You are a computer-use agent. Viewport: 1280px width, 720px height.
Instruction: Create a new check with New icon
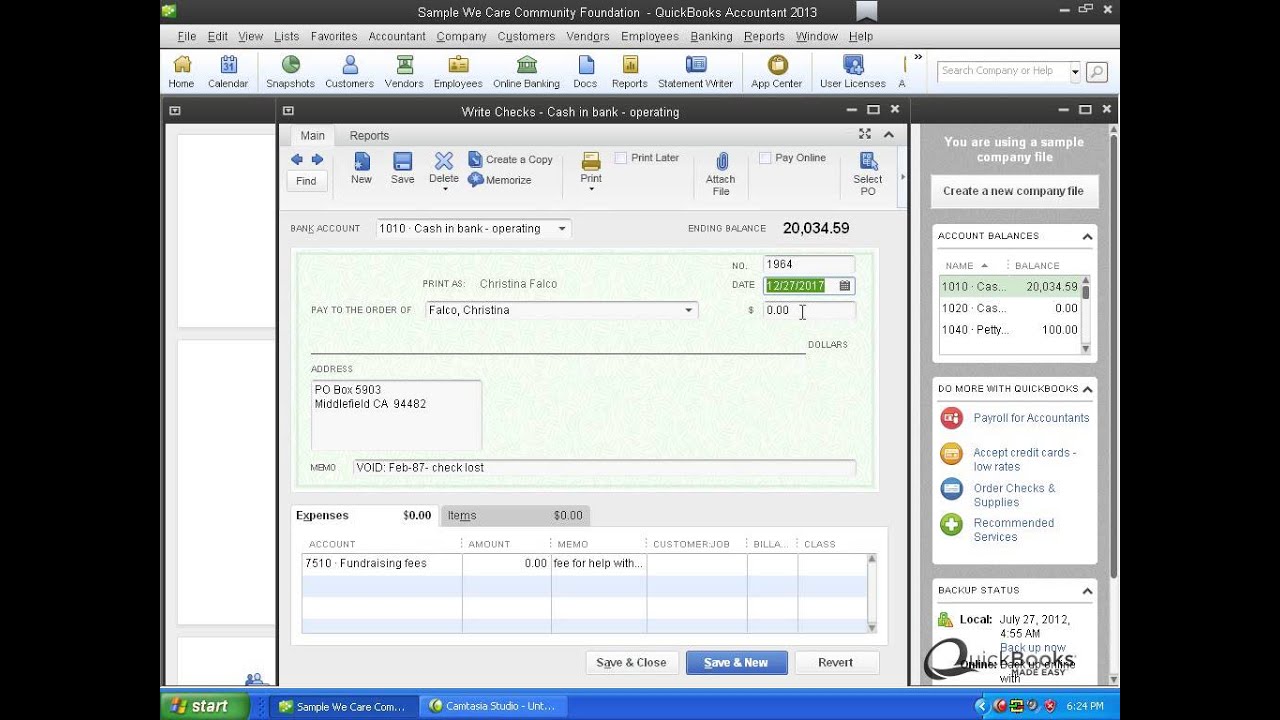coord(361,168)
